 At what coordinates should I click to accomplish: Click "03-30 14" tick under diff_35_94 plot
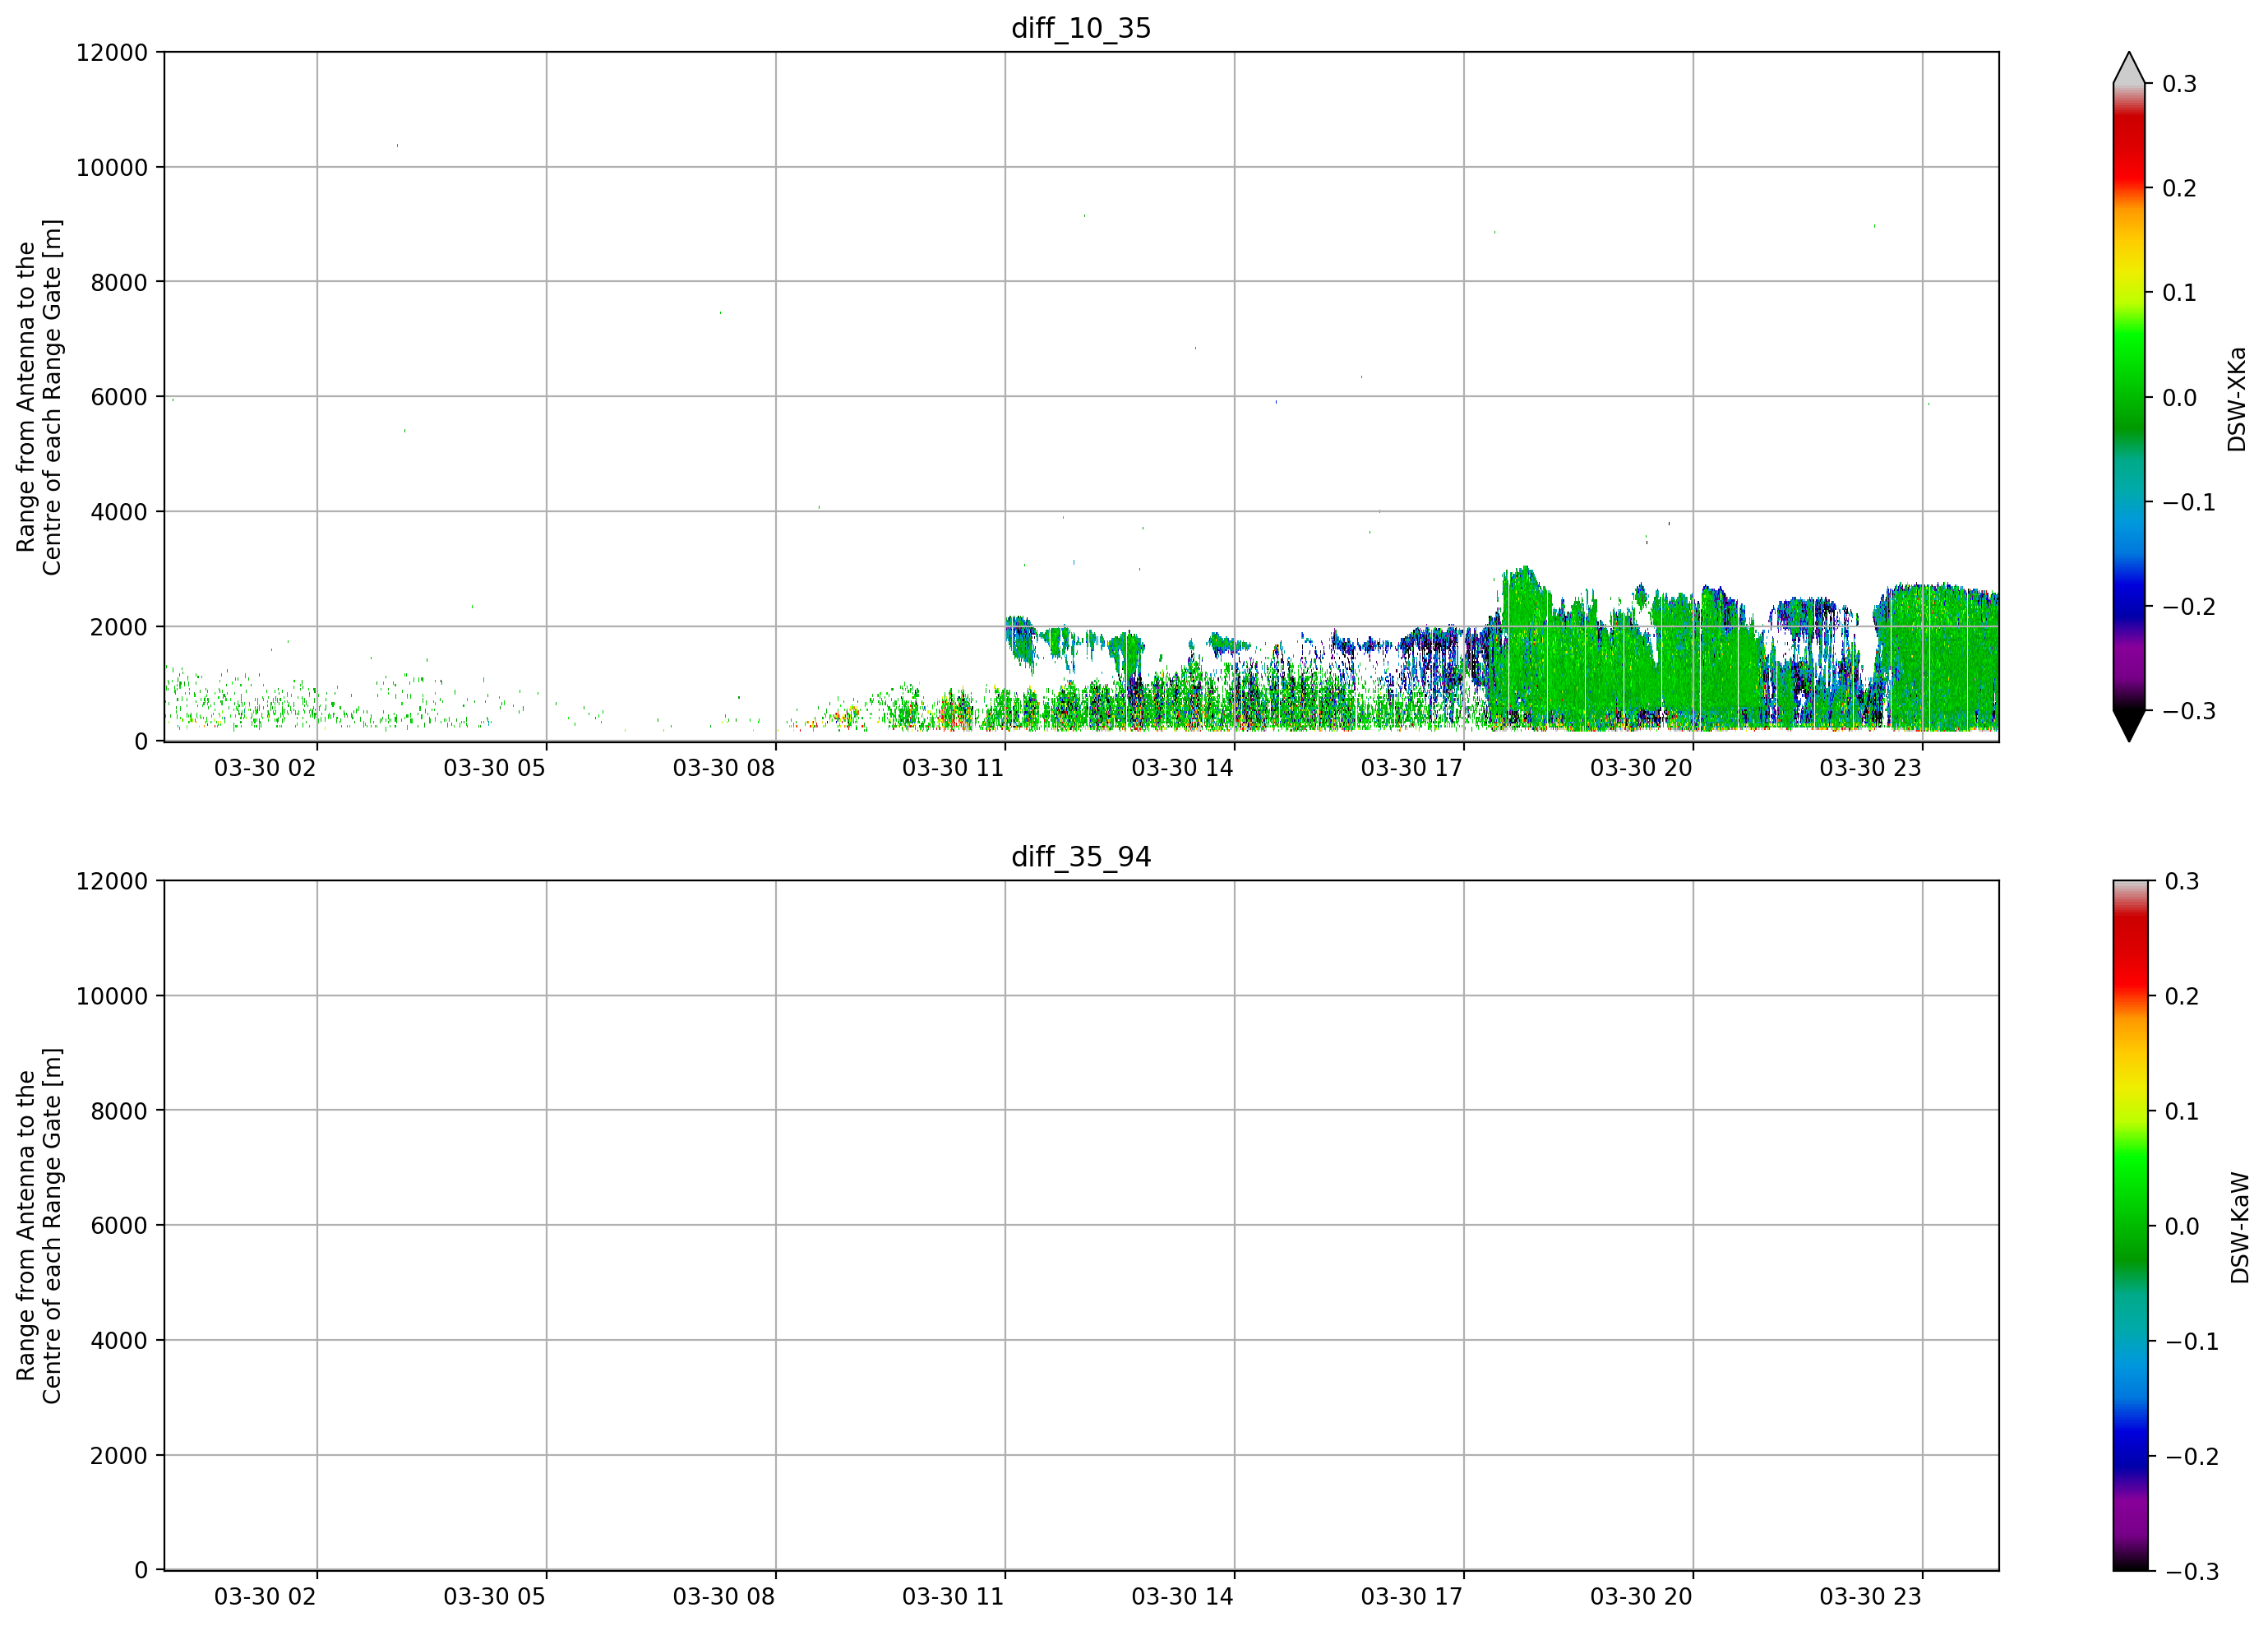point(1183,1597)
